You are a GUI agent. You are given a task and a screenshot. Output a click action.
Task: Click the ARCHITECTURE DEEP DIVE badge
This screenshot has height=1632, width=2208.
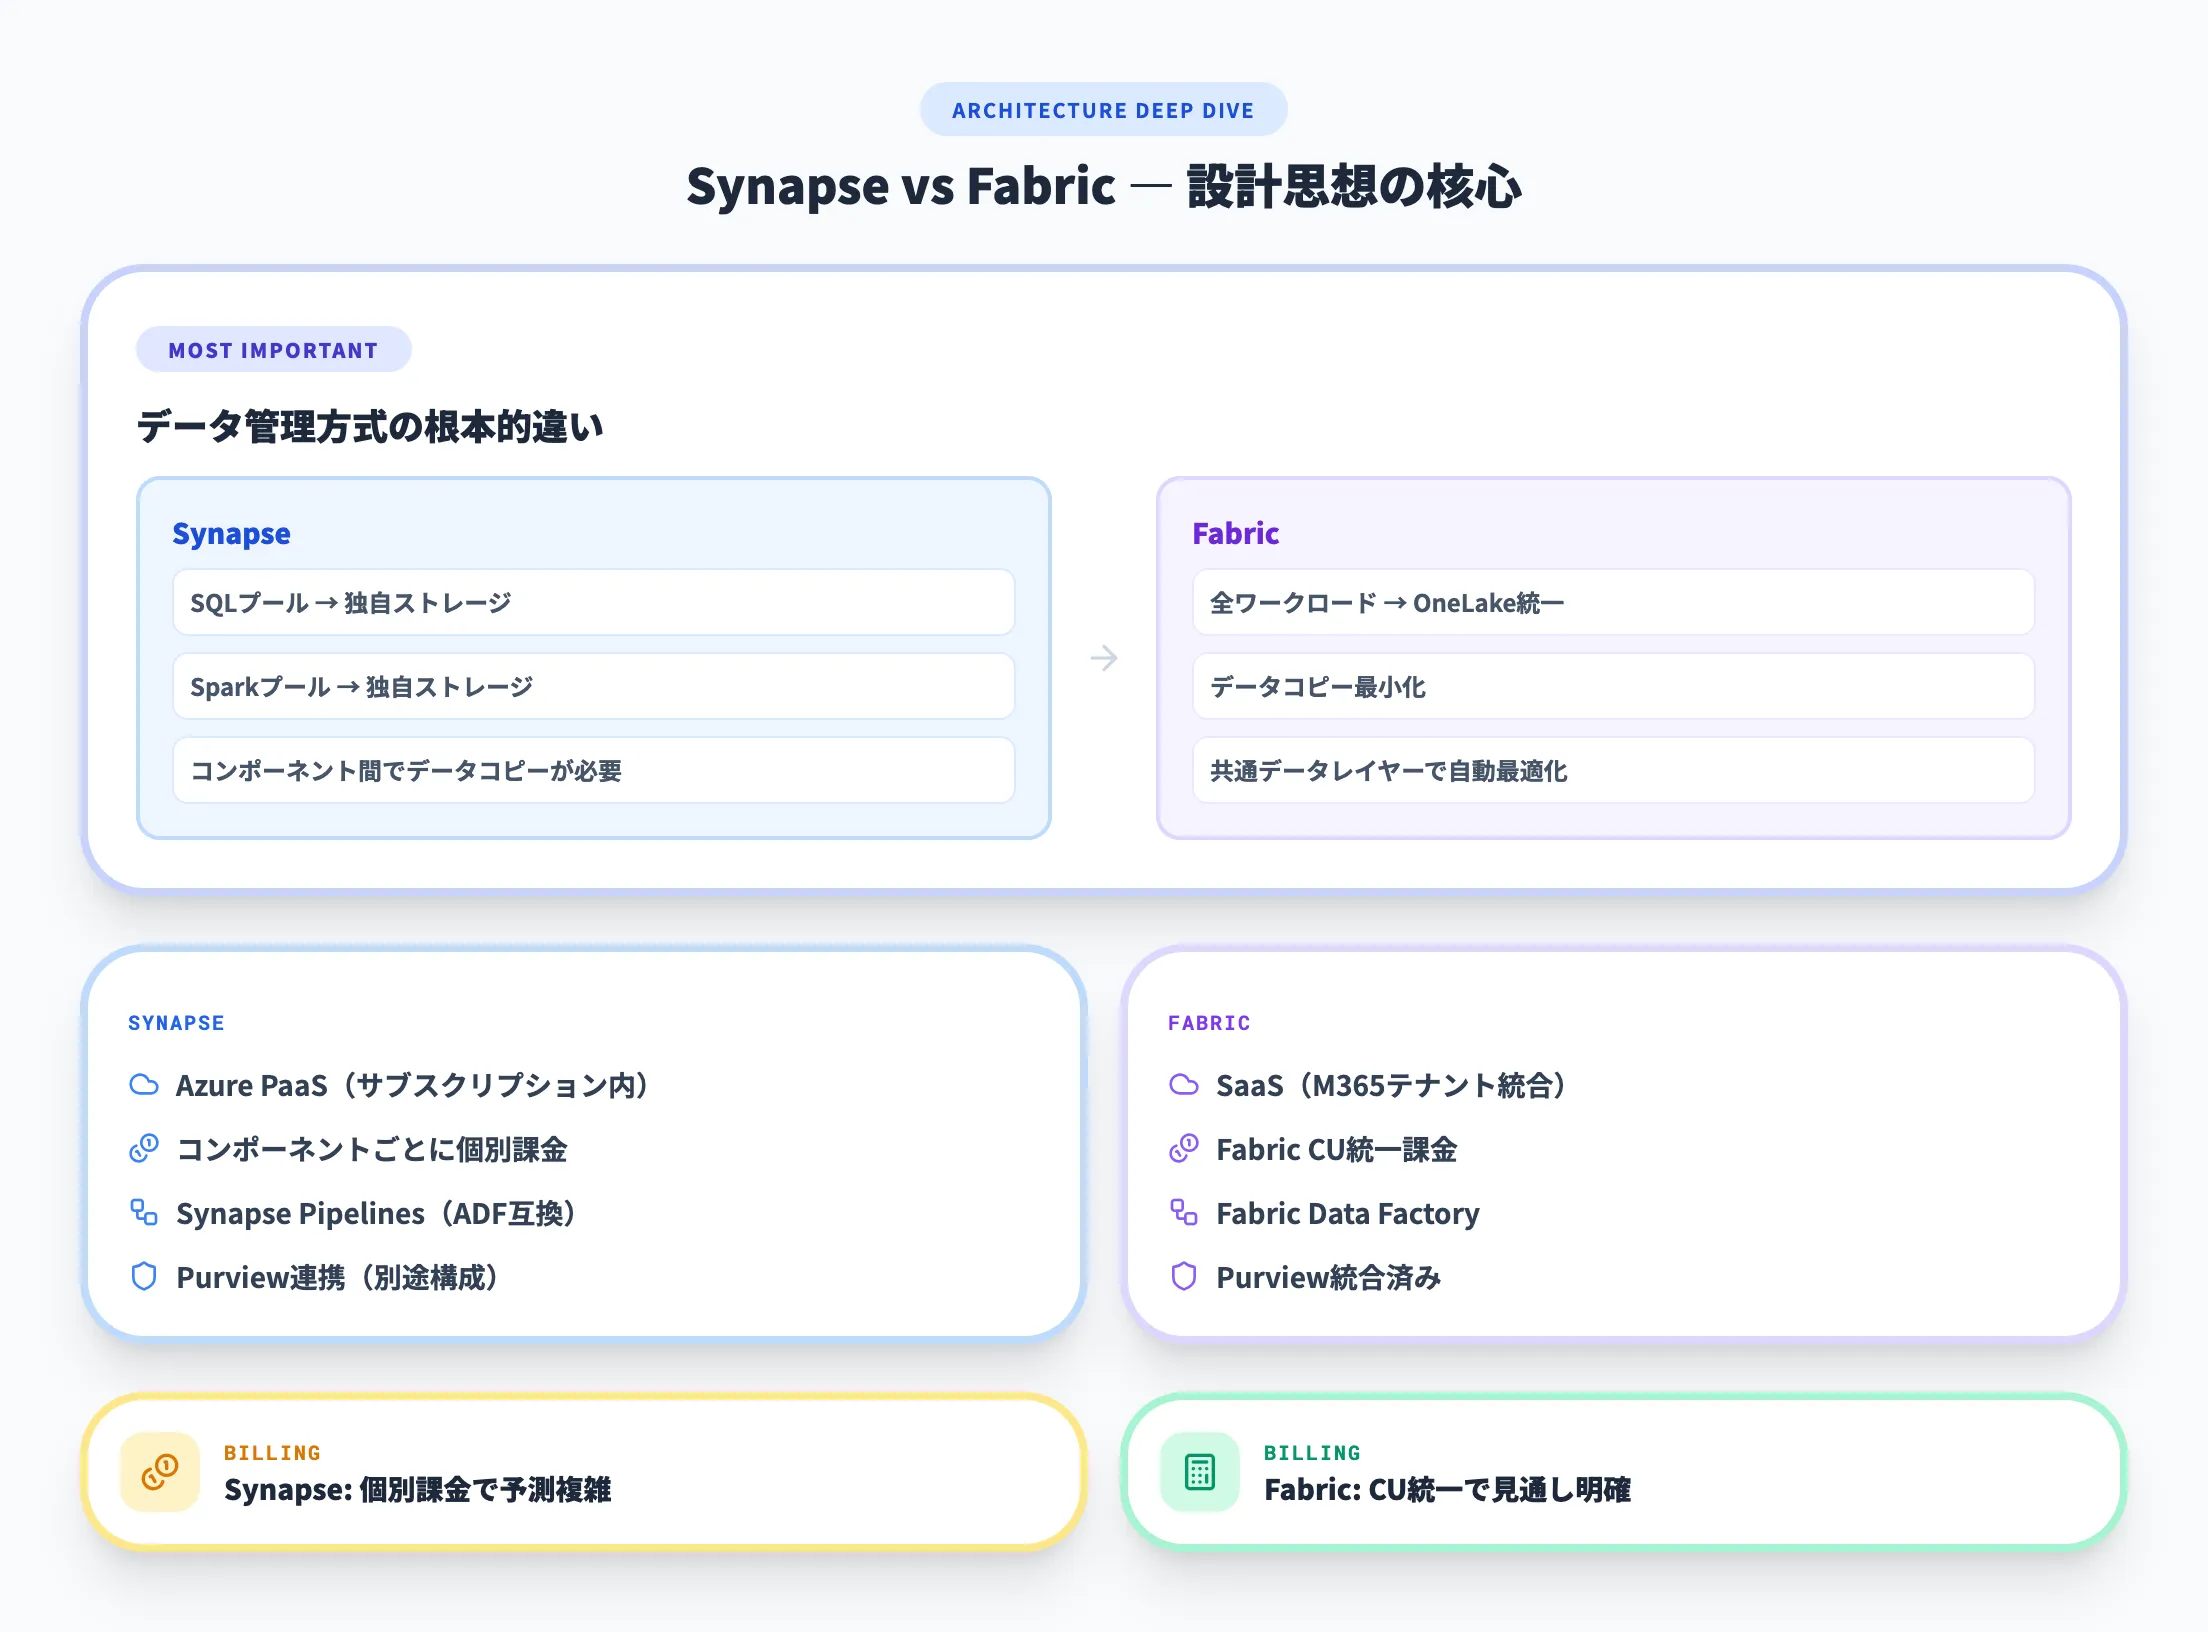[1104, 110]
